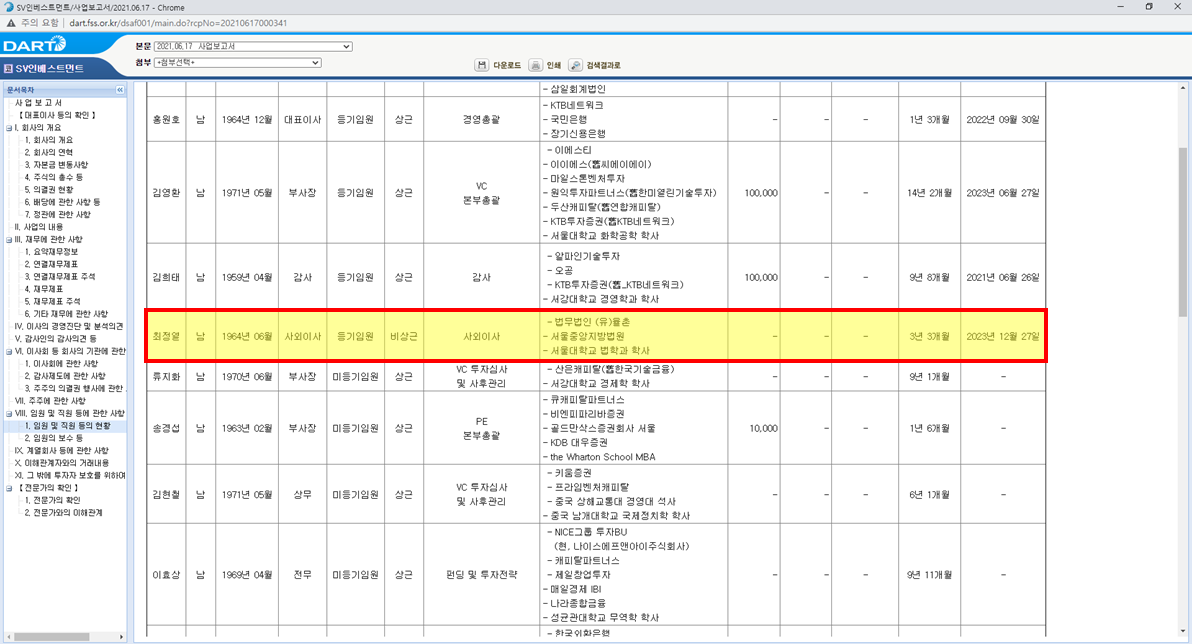Collapse the 【전문가의 확인】 tree node

coord(9,488)
